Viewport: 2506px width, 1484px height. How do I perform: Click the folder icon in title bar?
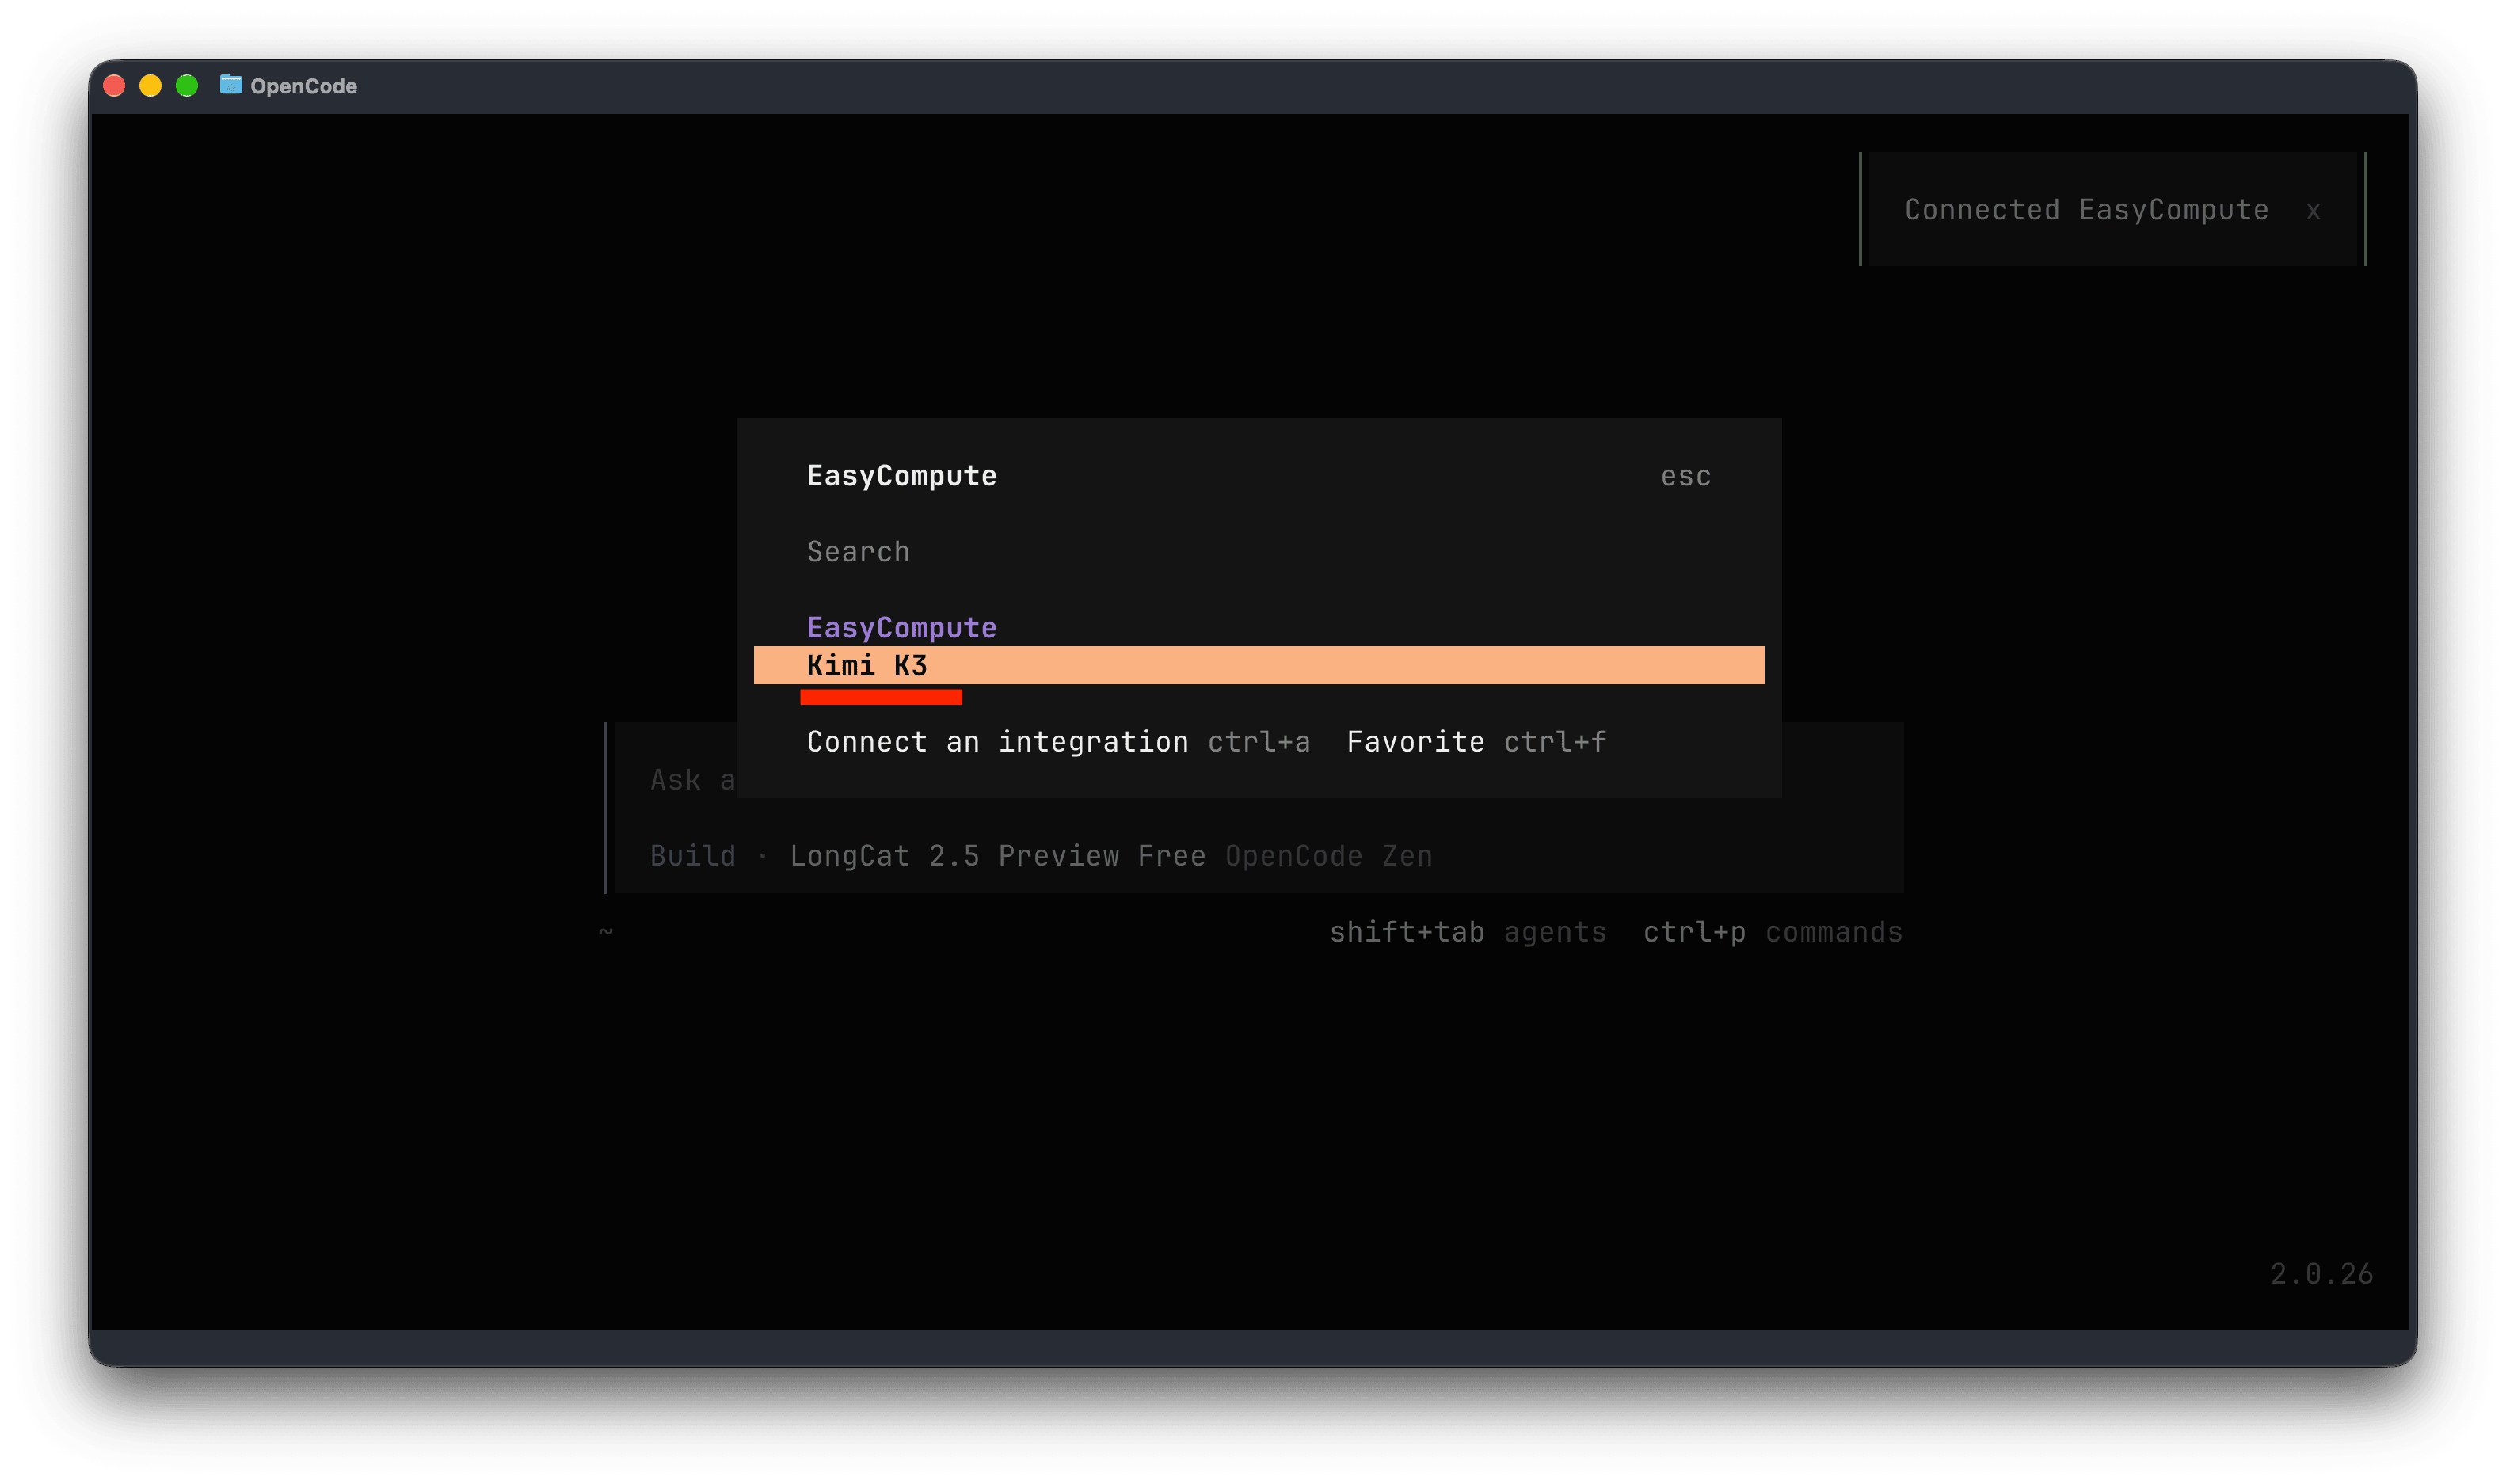pos(231,85)
